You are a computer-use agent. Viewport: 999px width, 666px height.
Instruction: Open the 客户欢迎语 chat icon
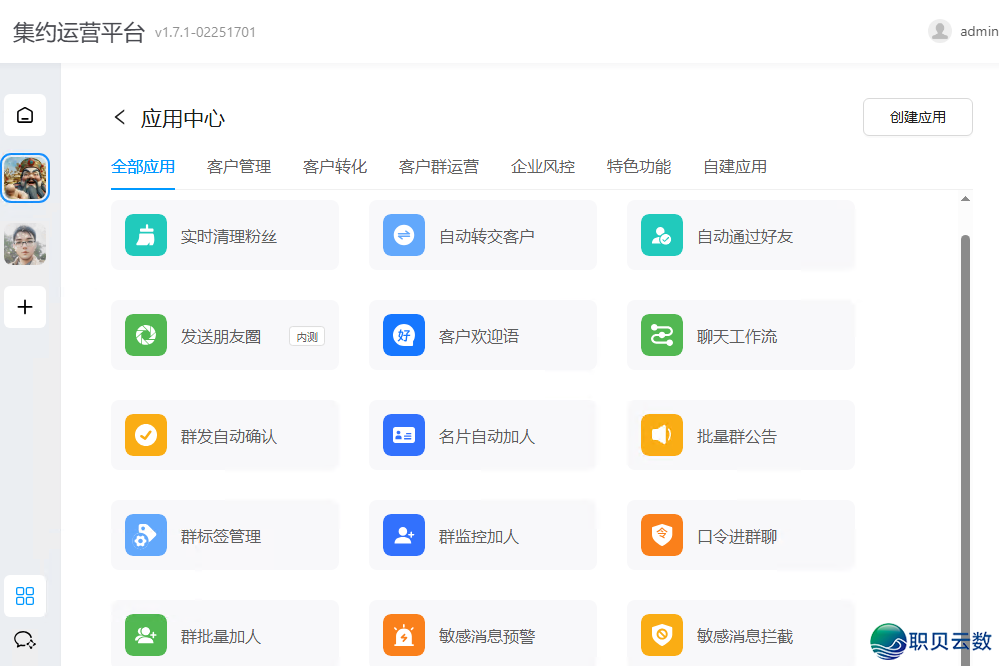(404, 336)
